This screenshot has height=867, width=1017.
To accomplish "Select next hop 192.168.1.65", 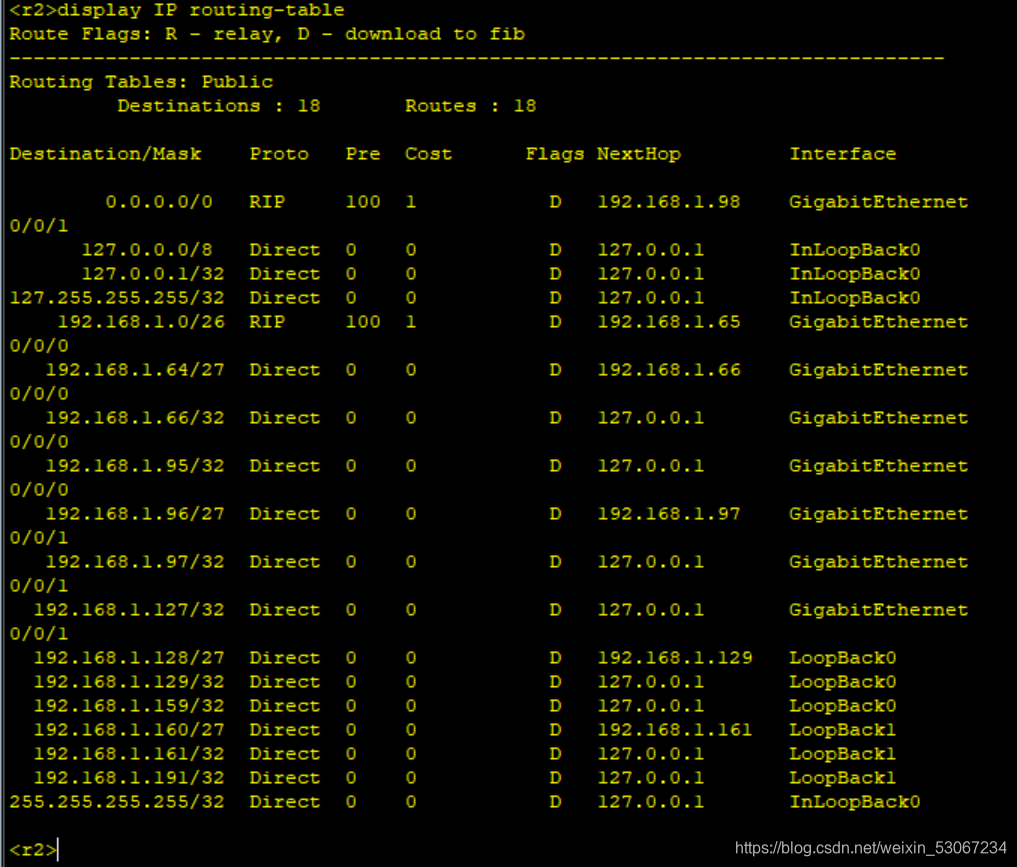I will [x=669, y=322].
